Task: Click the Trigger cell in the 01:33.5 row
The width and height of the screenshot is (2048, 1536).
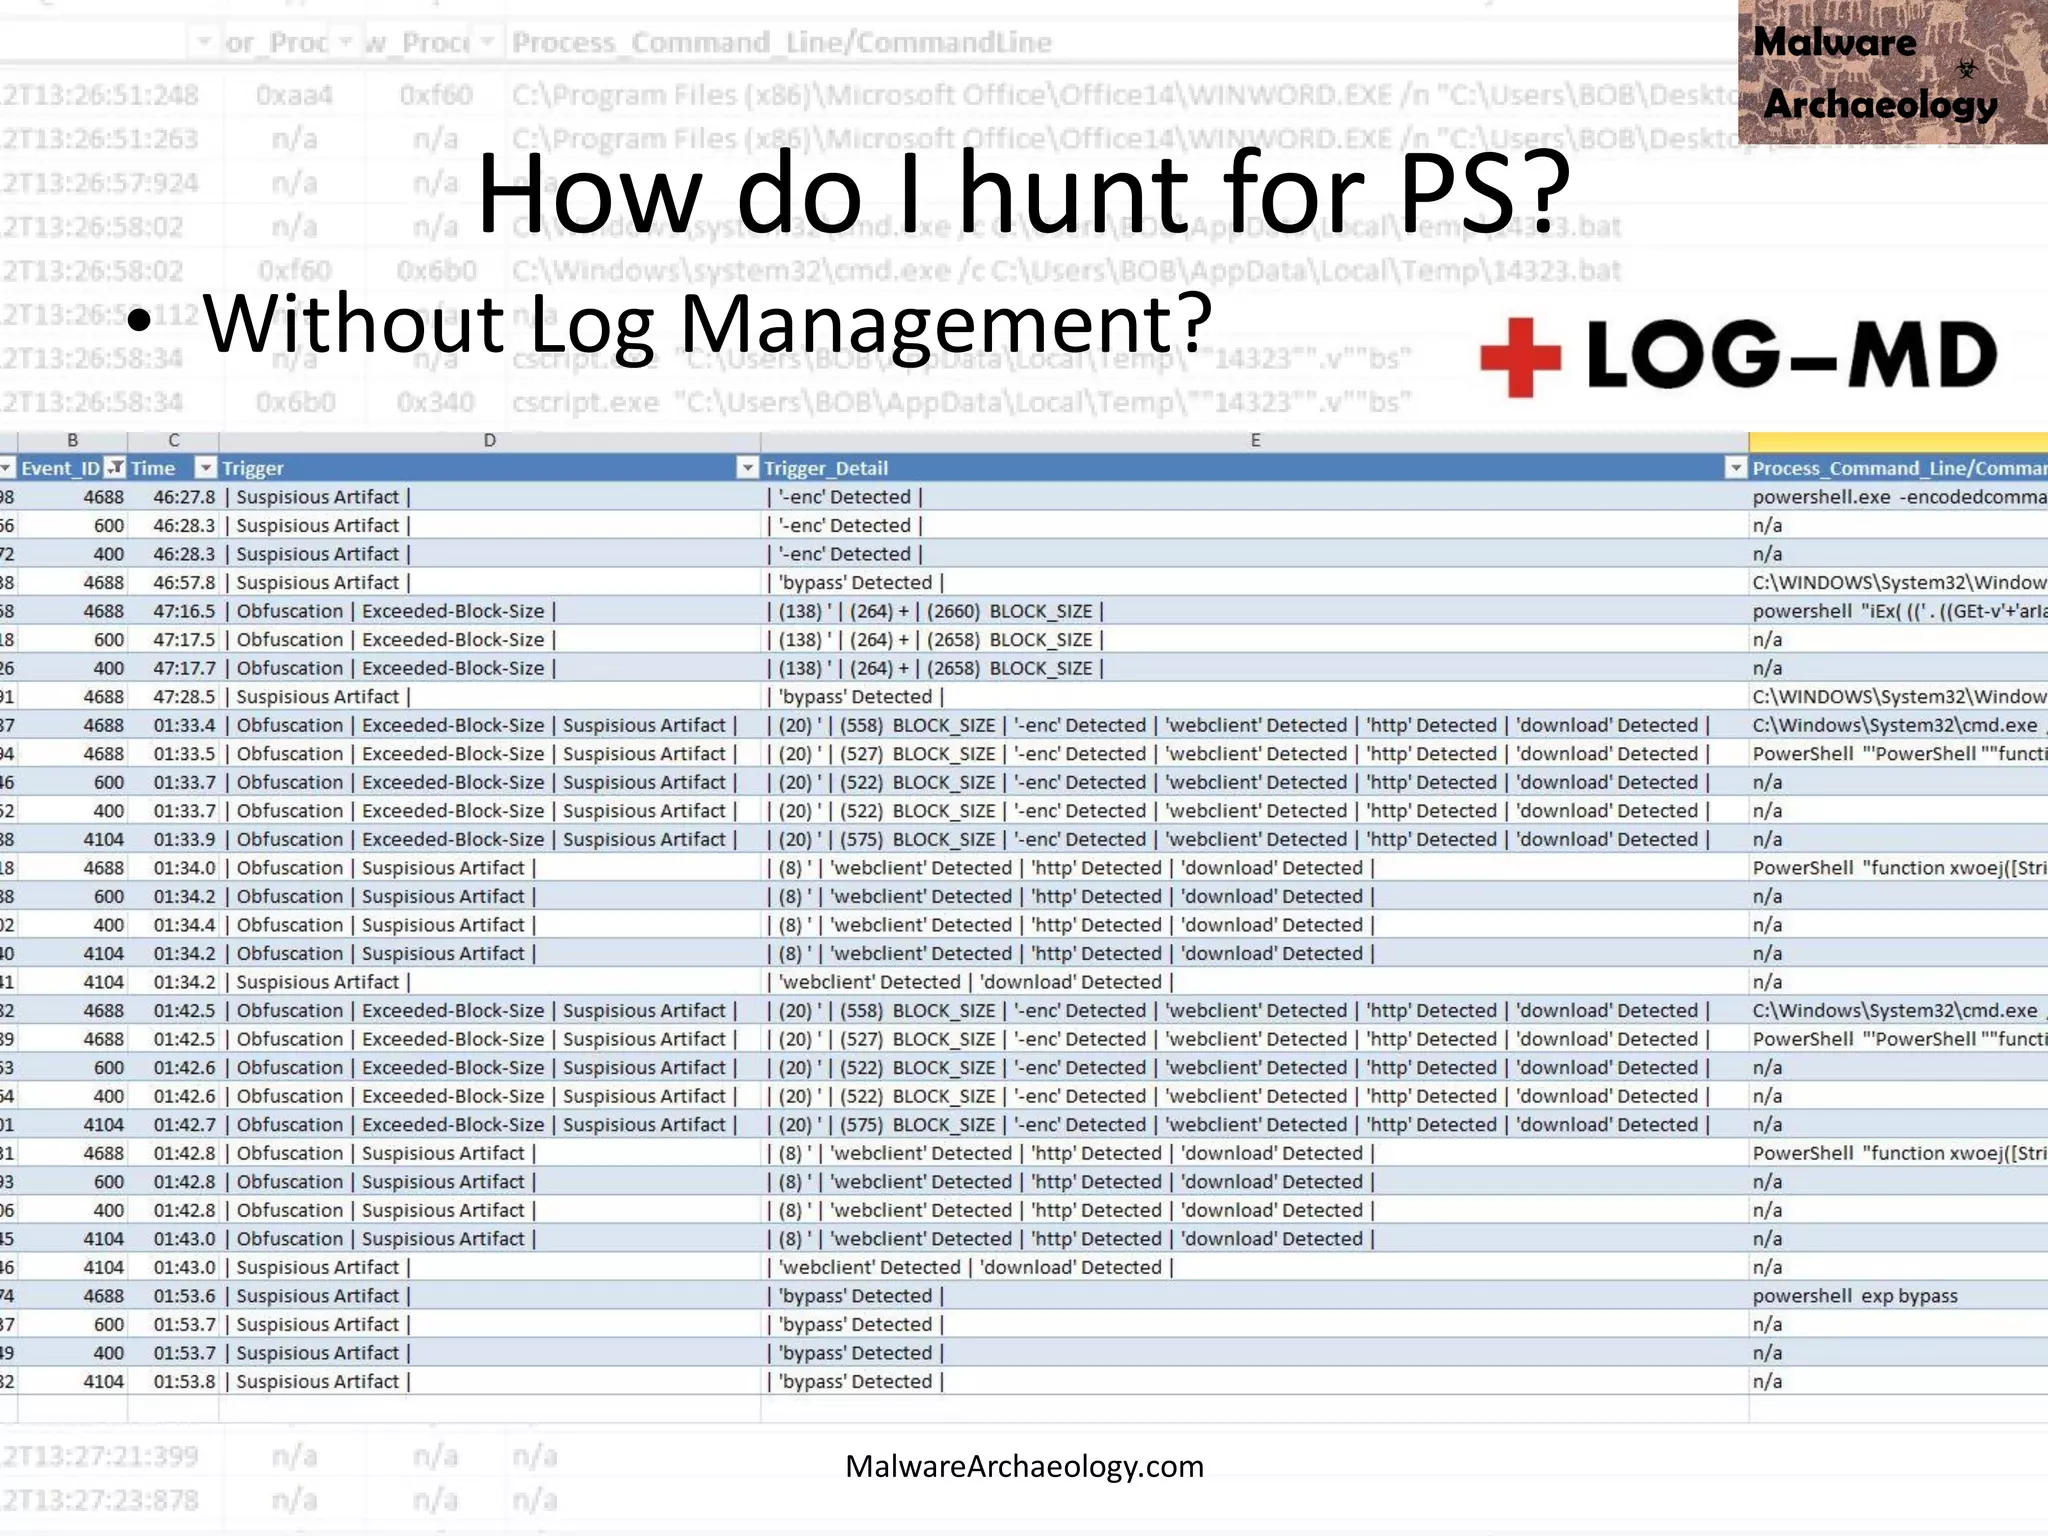Action: click(490, 754)
